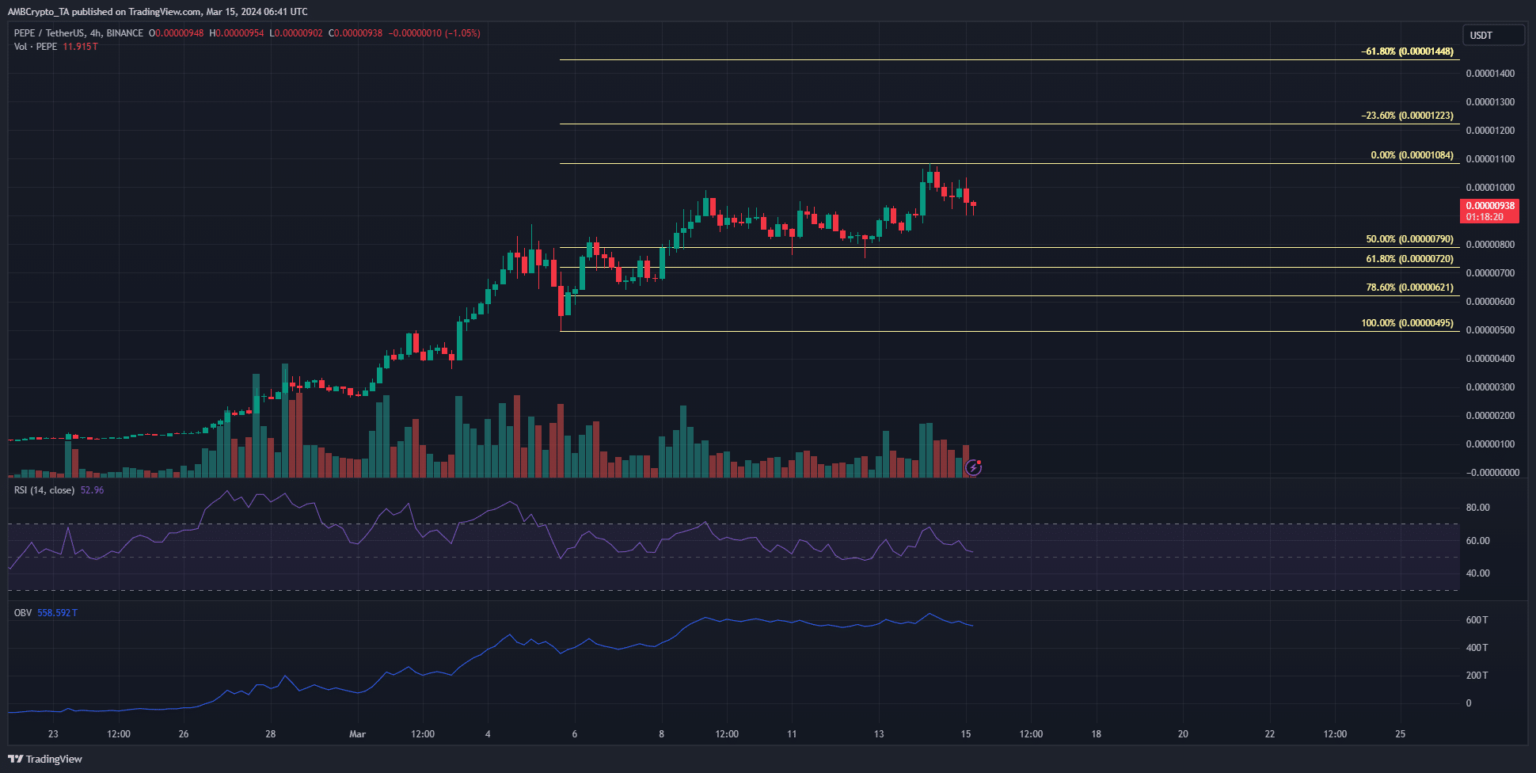Click the '15' date on time axis
Viewport: 1536px width, 773px height.
coord(966,734)
